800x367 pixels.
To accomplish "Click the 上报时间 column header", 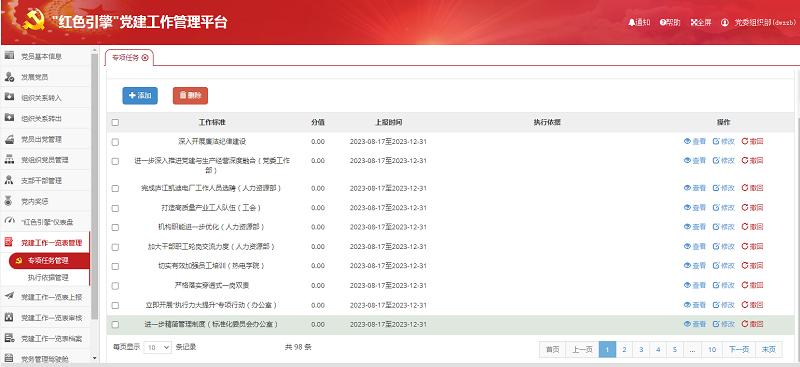I will click(x=388, y=123).
